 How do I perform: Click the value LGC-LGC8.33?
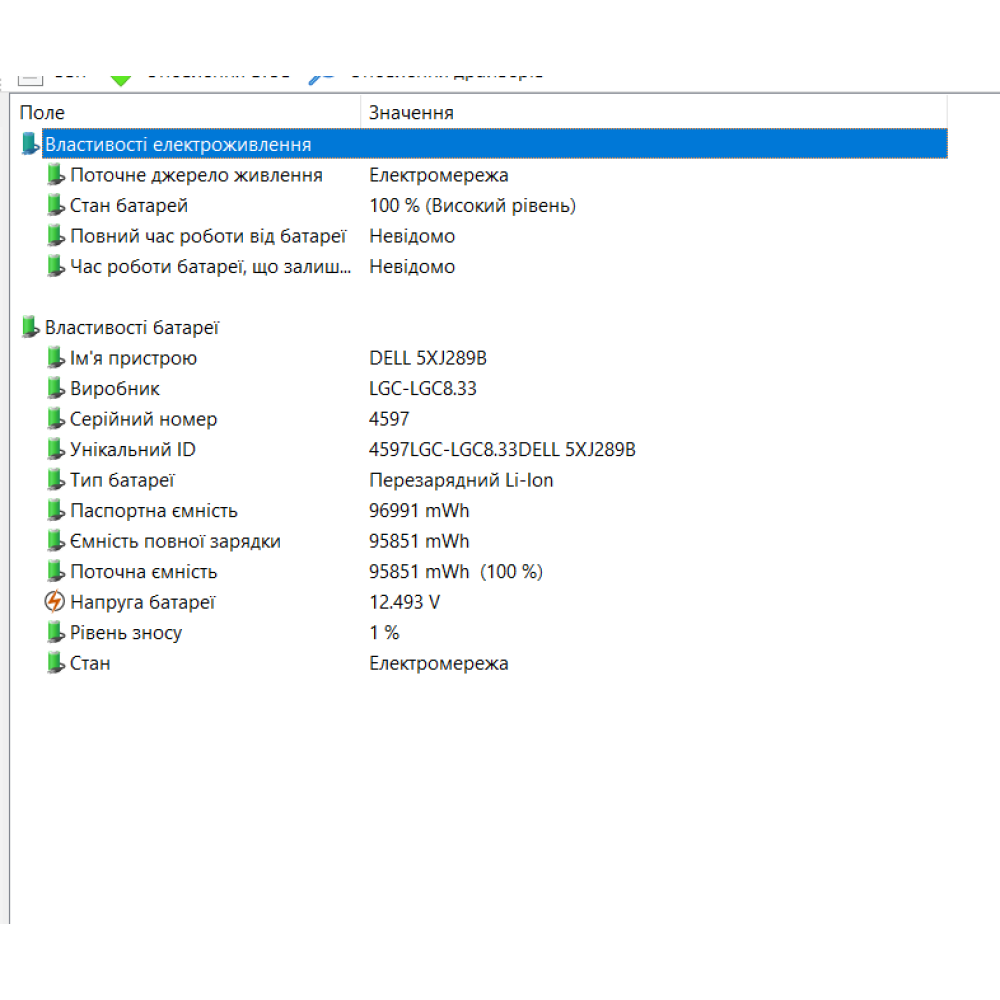(423, 388)
